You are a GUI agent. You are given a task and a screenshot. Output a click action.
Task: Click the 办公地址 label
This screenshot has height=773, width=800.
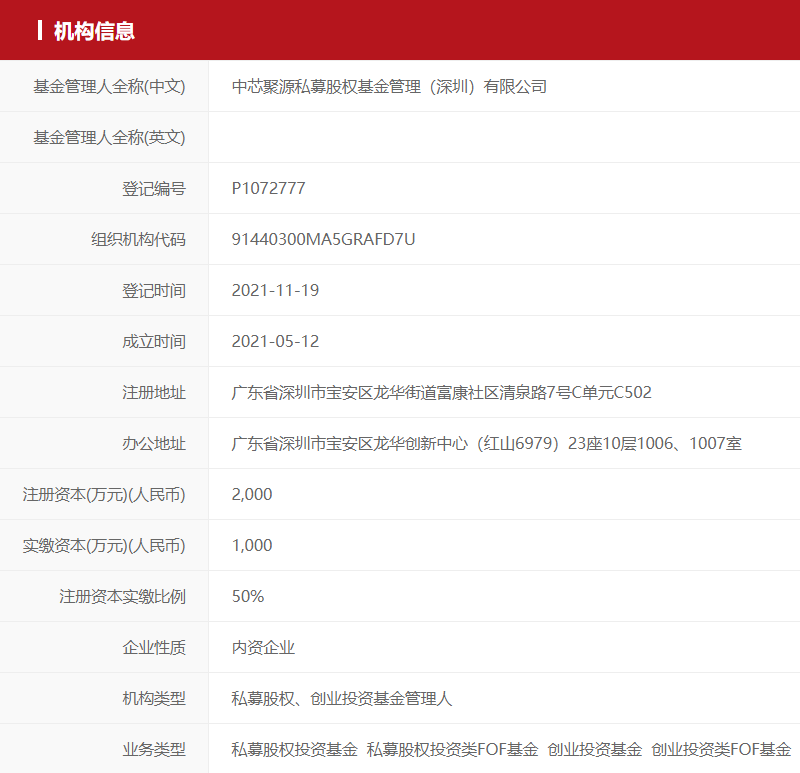click(154, 443)
